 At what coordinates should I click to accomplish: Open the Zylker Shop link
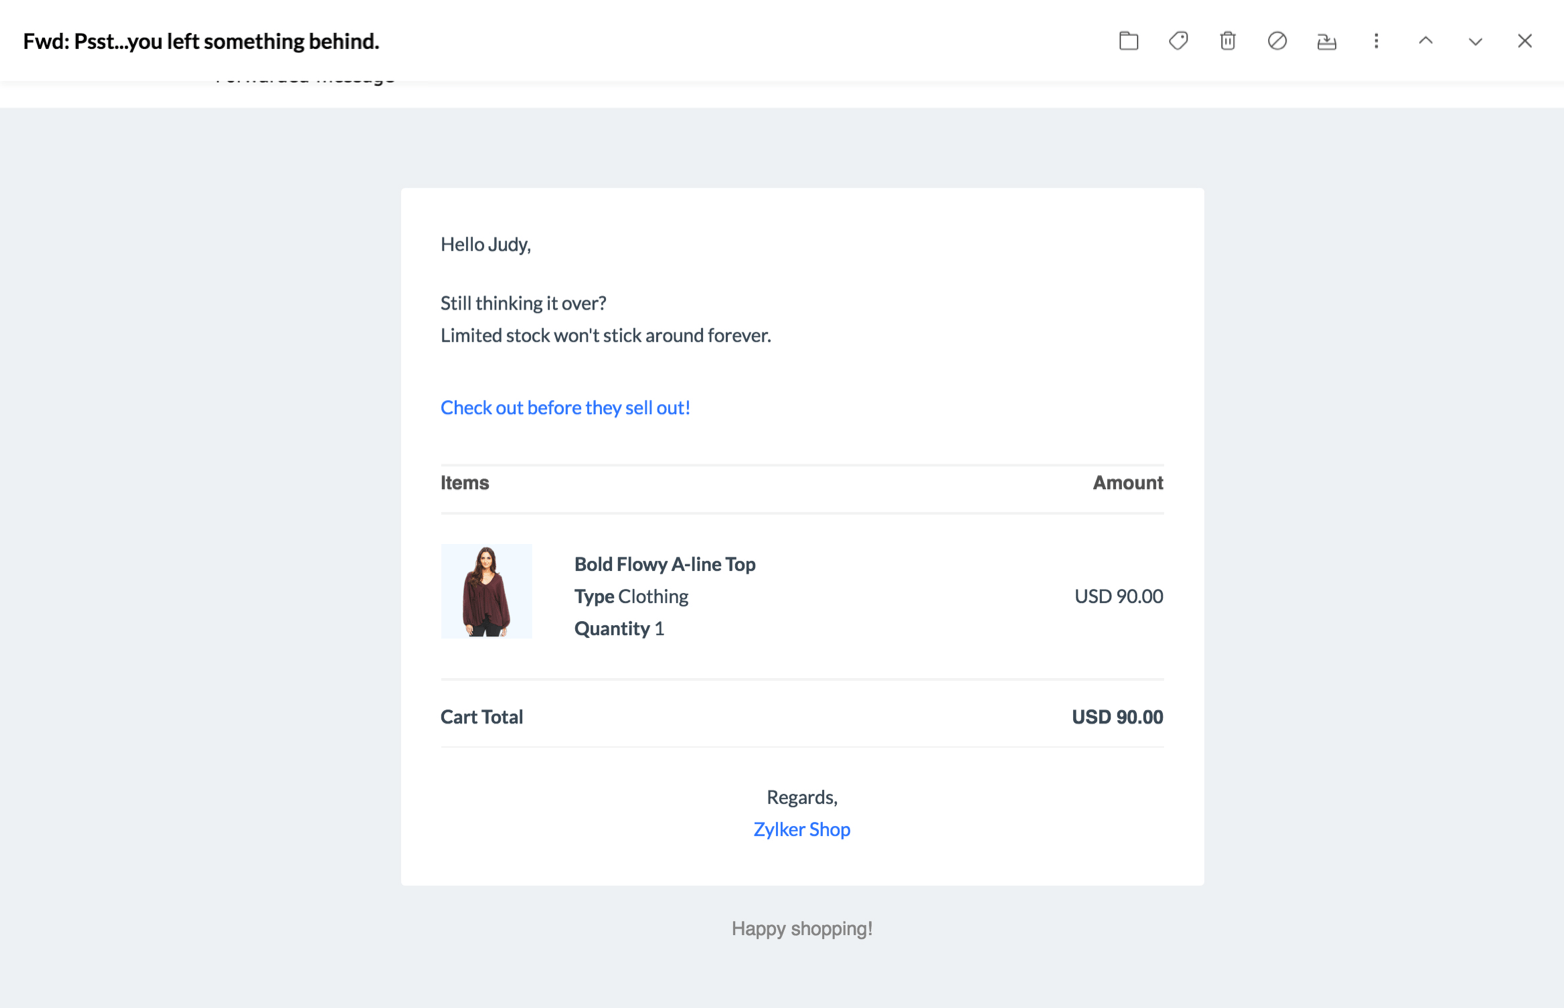click(x=801, y=829)
